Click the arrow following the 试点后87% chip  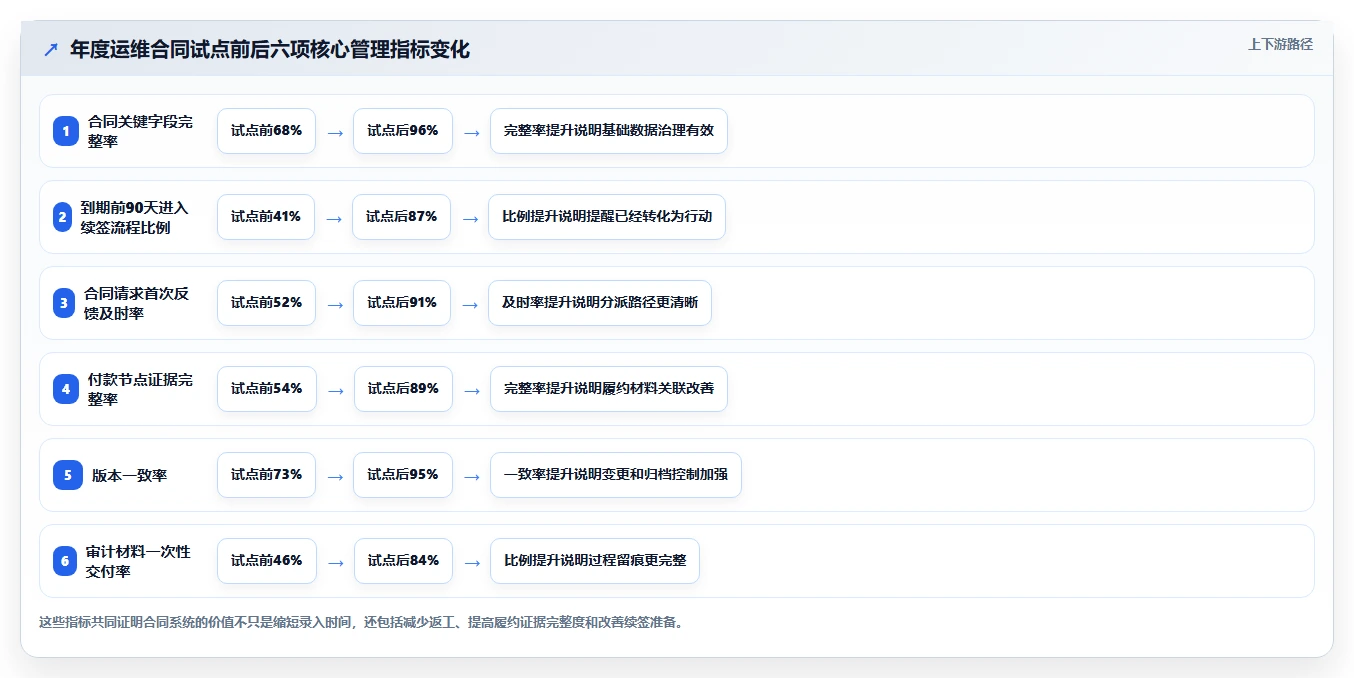point(470,219)
